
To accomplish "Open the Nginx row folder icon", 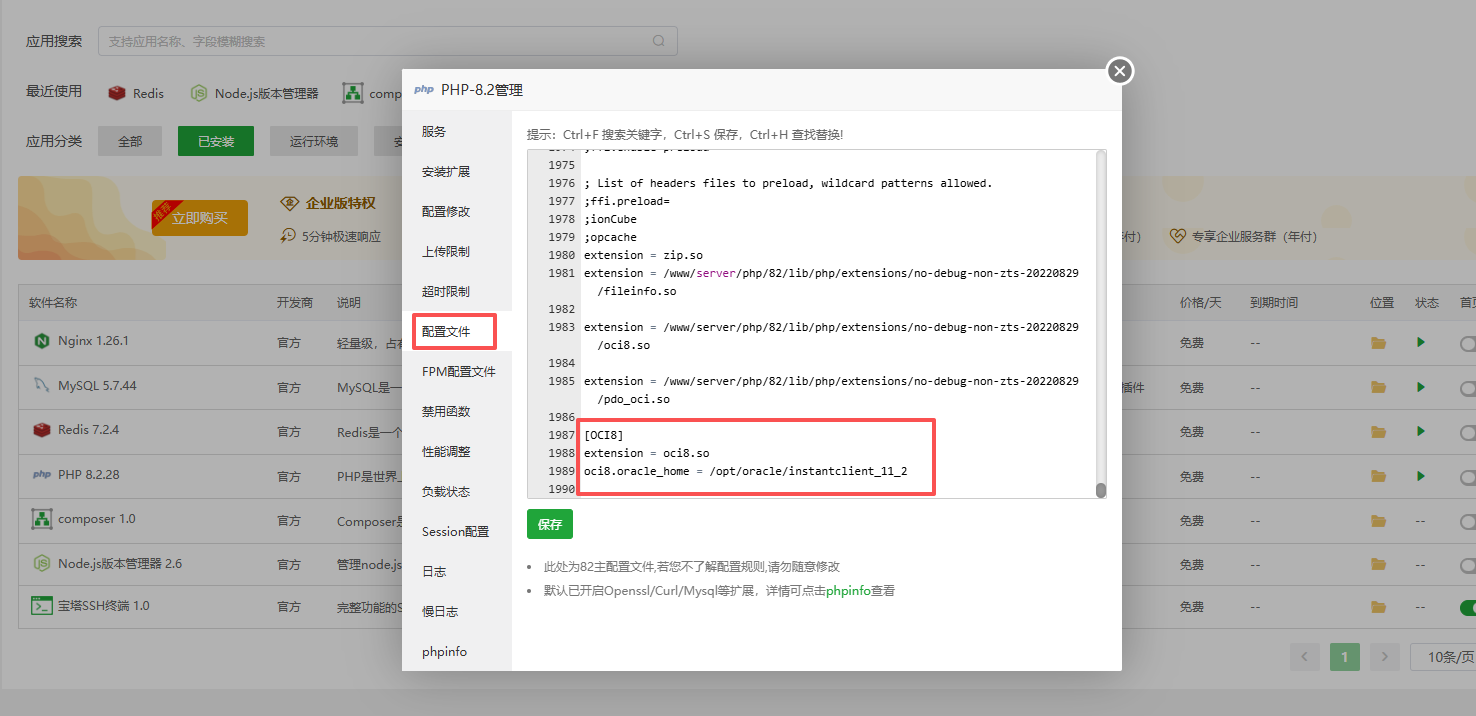I will point(1379,343).
